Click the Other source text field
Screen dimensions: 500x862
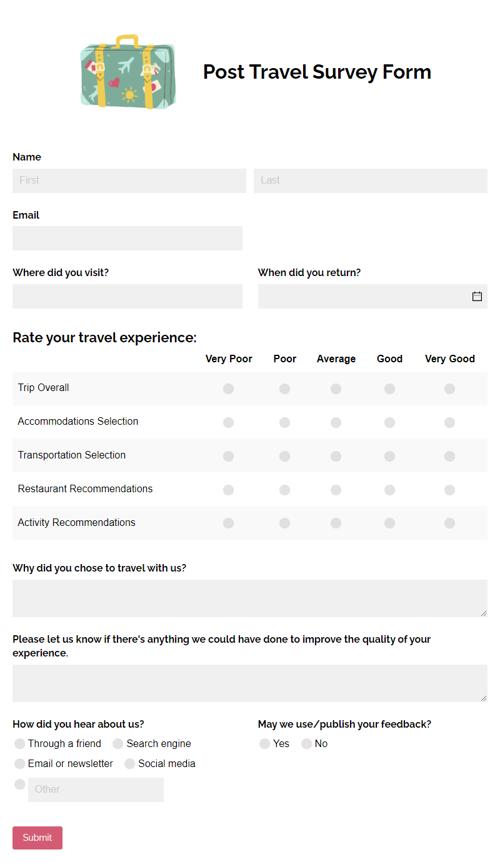click(96, 789)
